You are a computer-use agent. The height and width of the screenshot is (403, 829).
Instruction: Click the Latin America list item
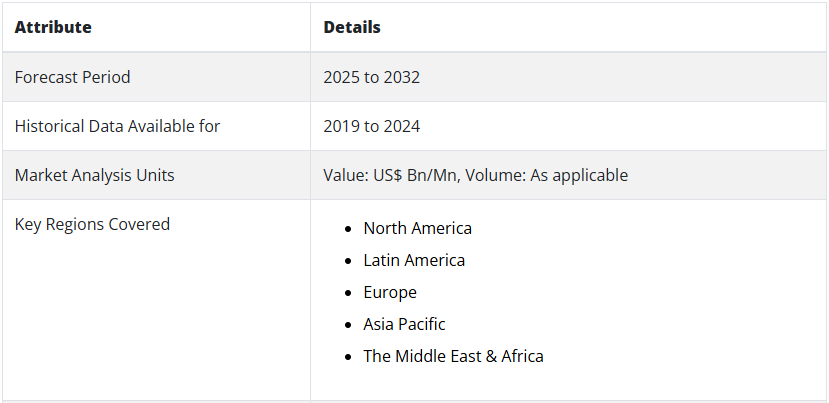click(414, 260)
